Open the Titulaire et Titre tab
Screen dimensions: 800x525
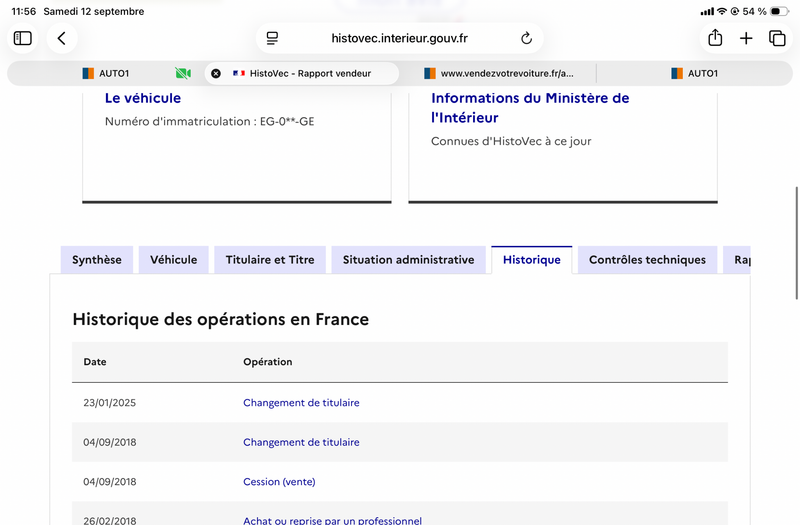pyautogui.click(x=270, y=260)
